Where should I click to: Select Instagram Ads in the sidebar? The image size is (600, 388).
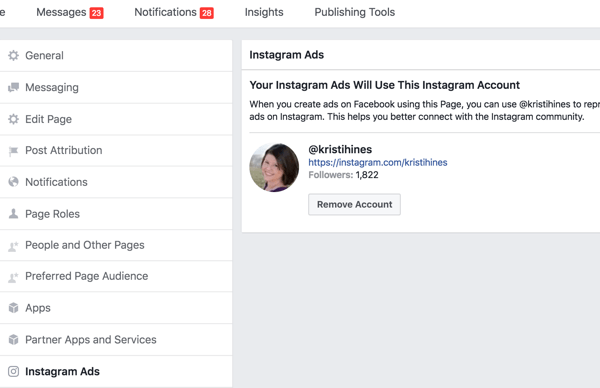[x=116, y=372]
